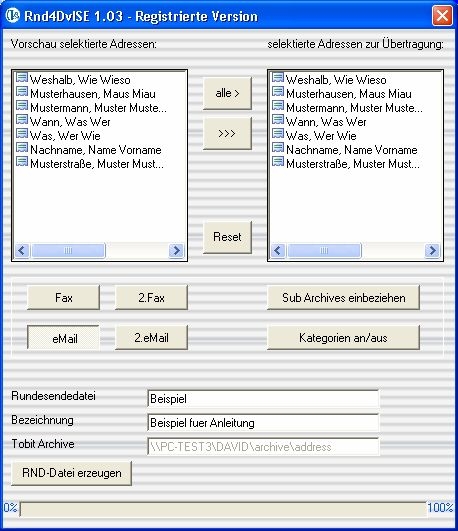Click the left scroll arrow of the transfer list
The width and height of the screenshot is (458, 531).
click(x=278, y=251)
